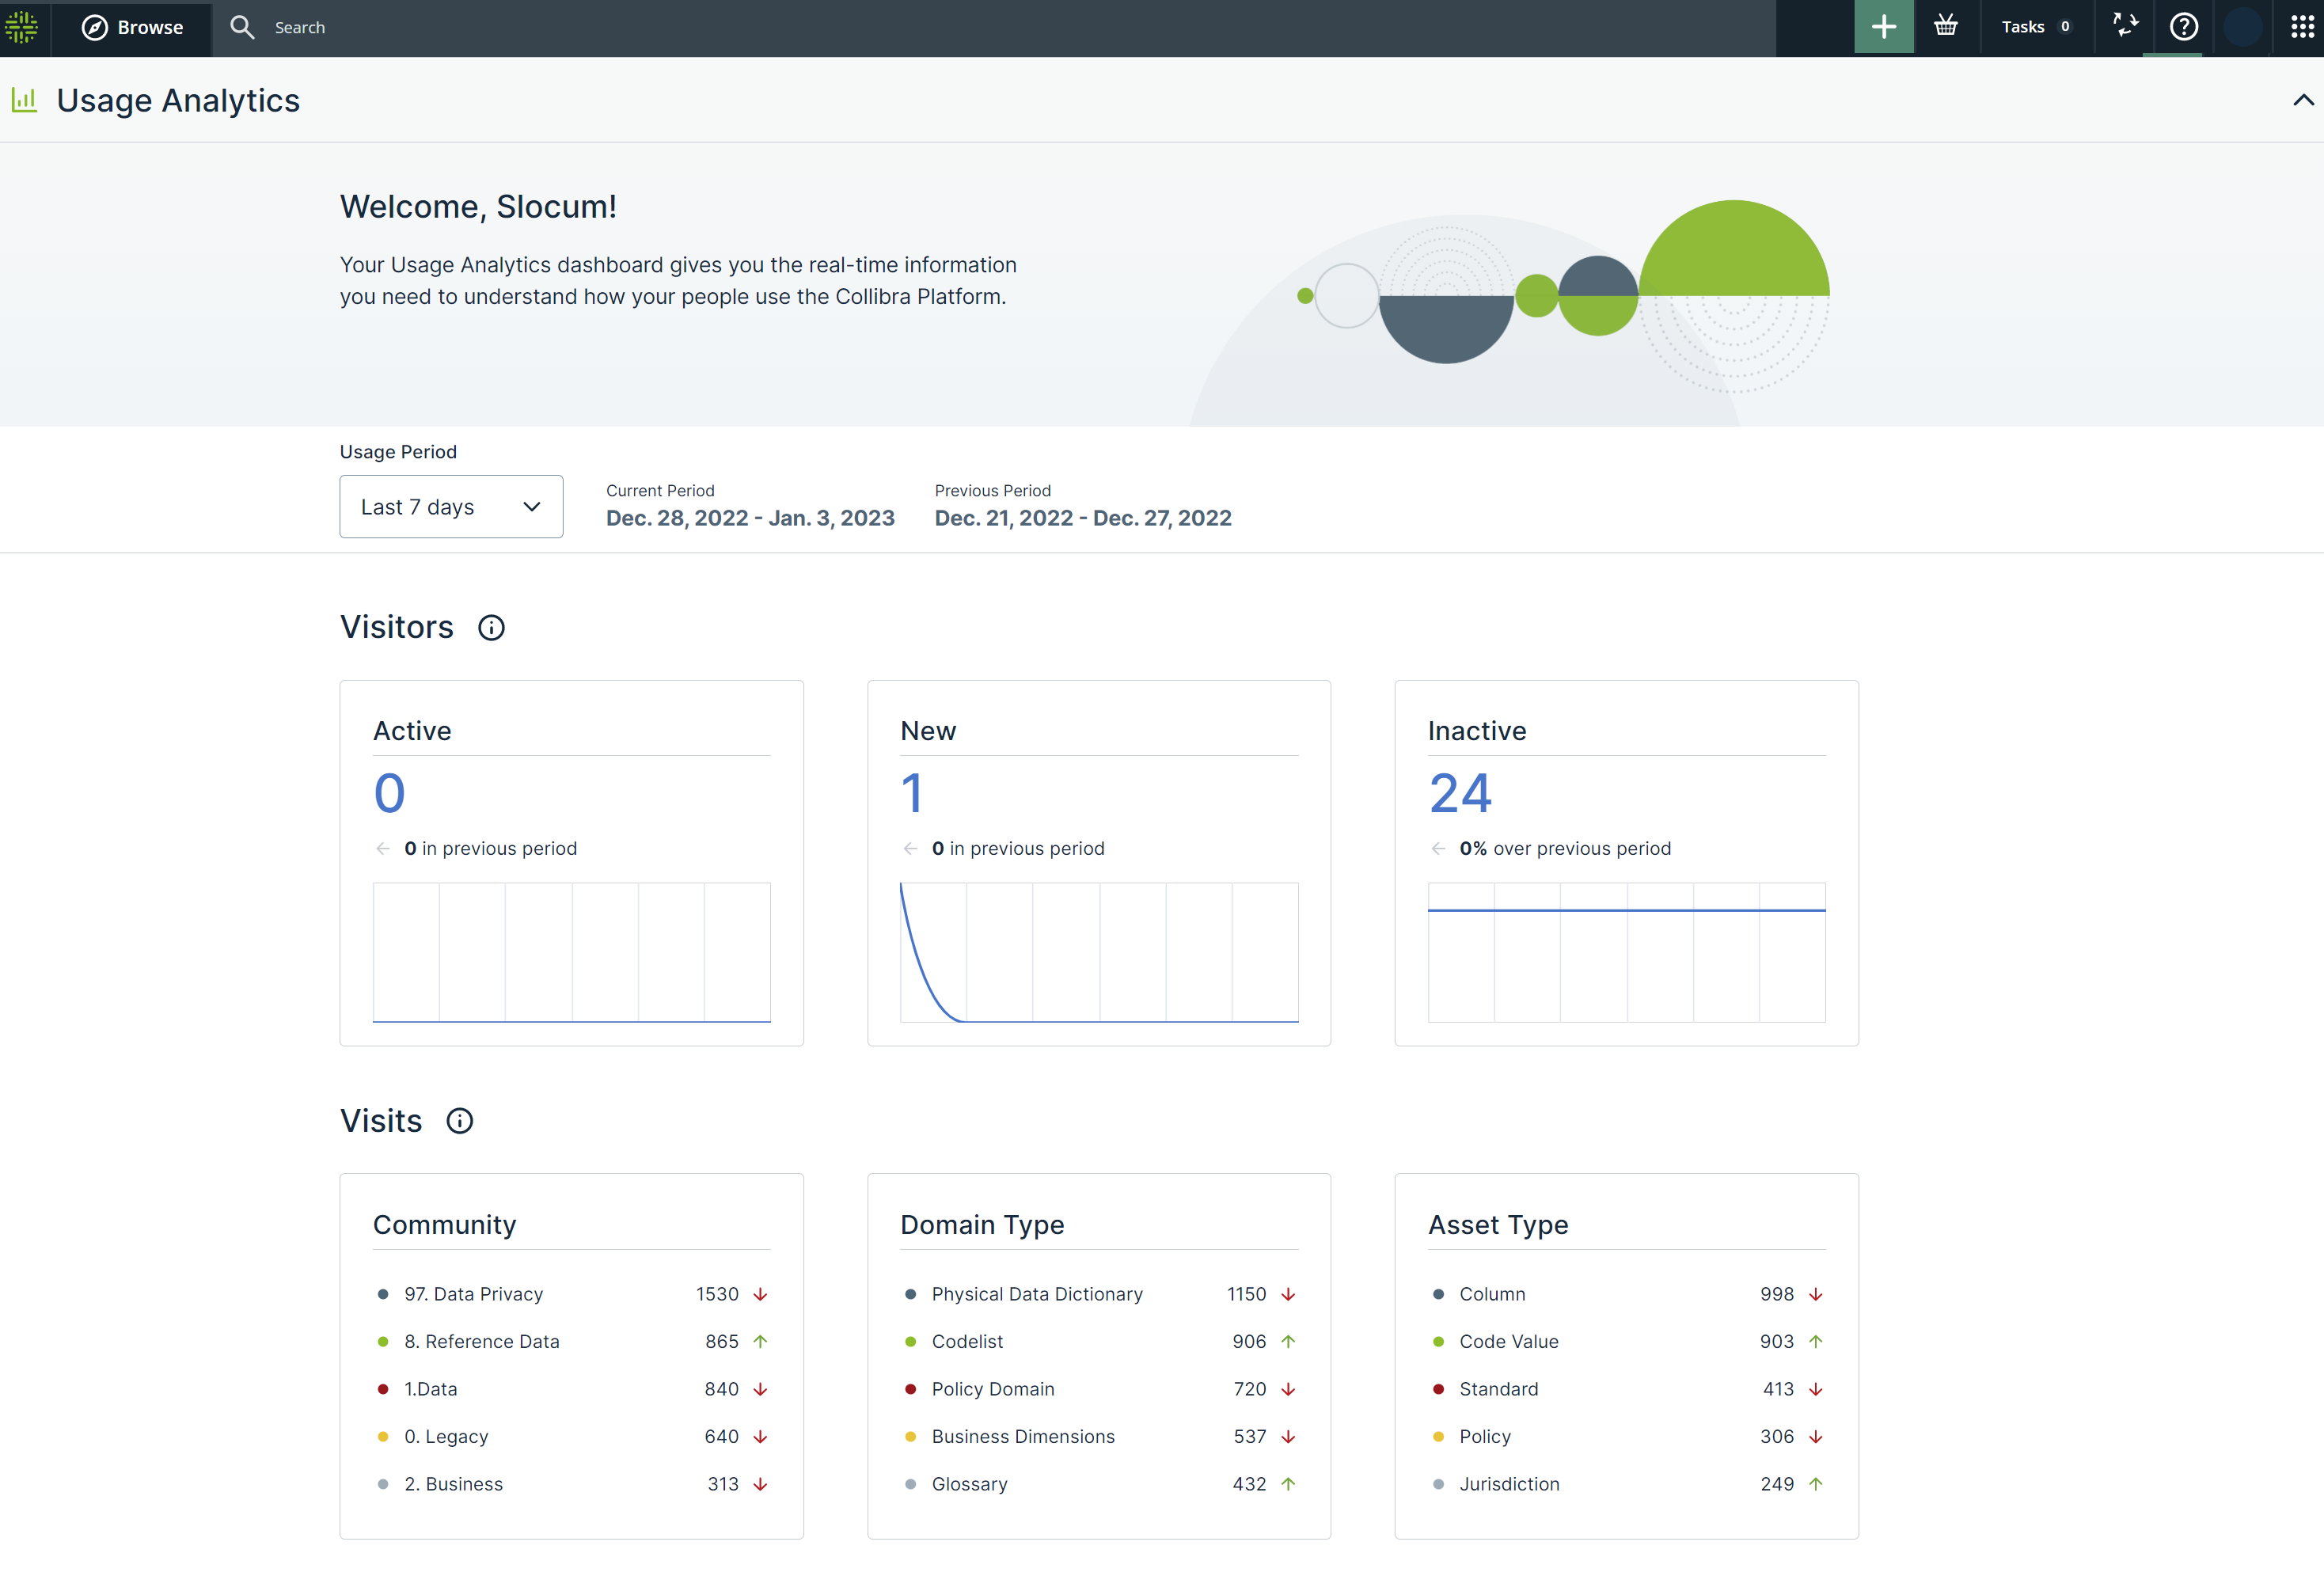
Task: Click the Codelist domain type row
Action: point(1099,1341)
